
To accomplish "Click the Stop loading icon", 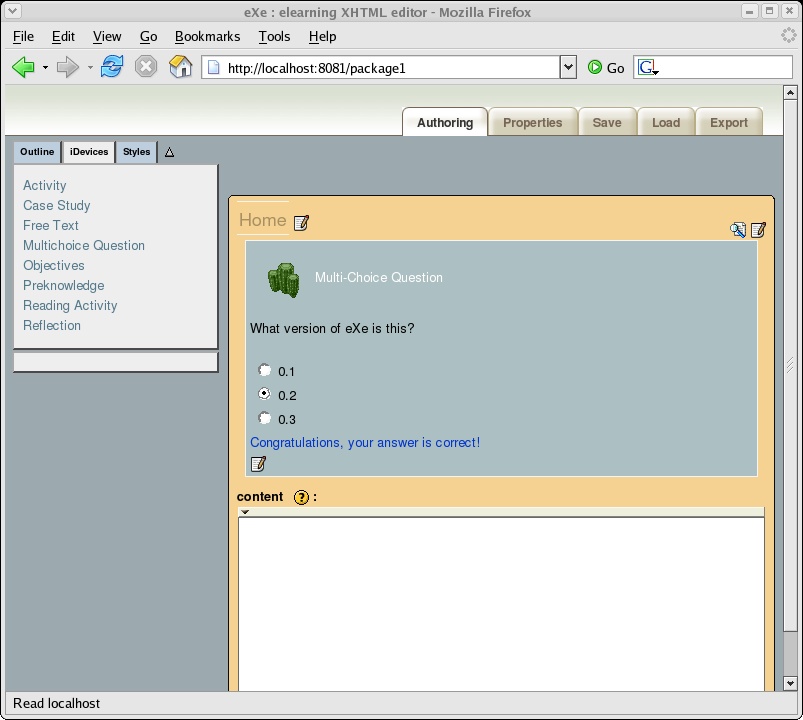I will tap(146, 67).
